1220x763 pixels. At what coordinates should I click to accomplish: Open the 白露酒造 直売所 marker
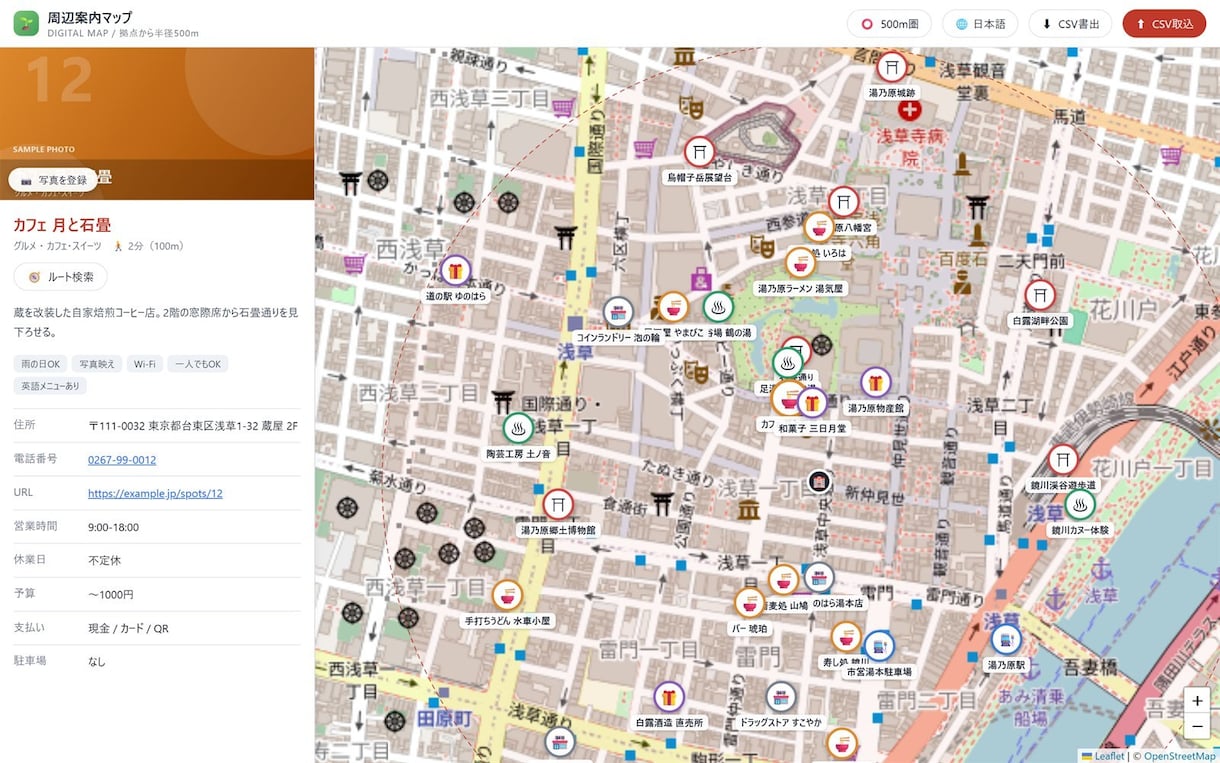(669, 697)
